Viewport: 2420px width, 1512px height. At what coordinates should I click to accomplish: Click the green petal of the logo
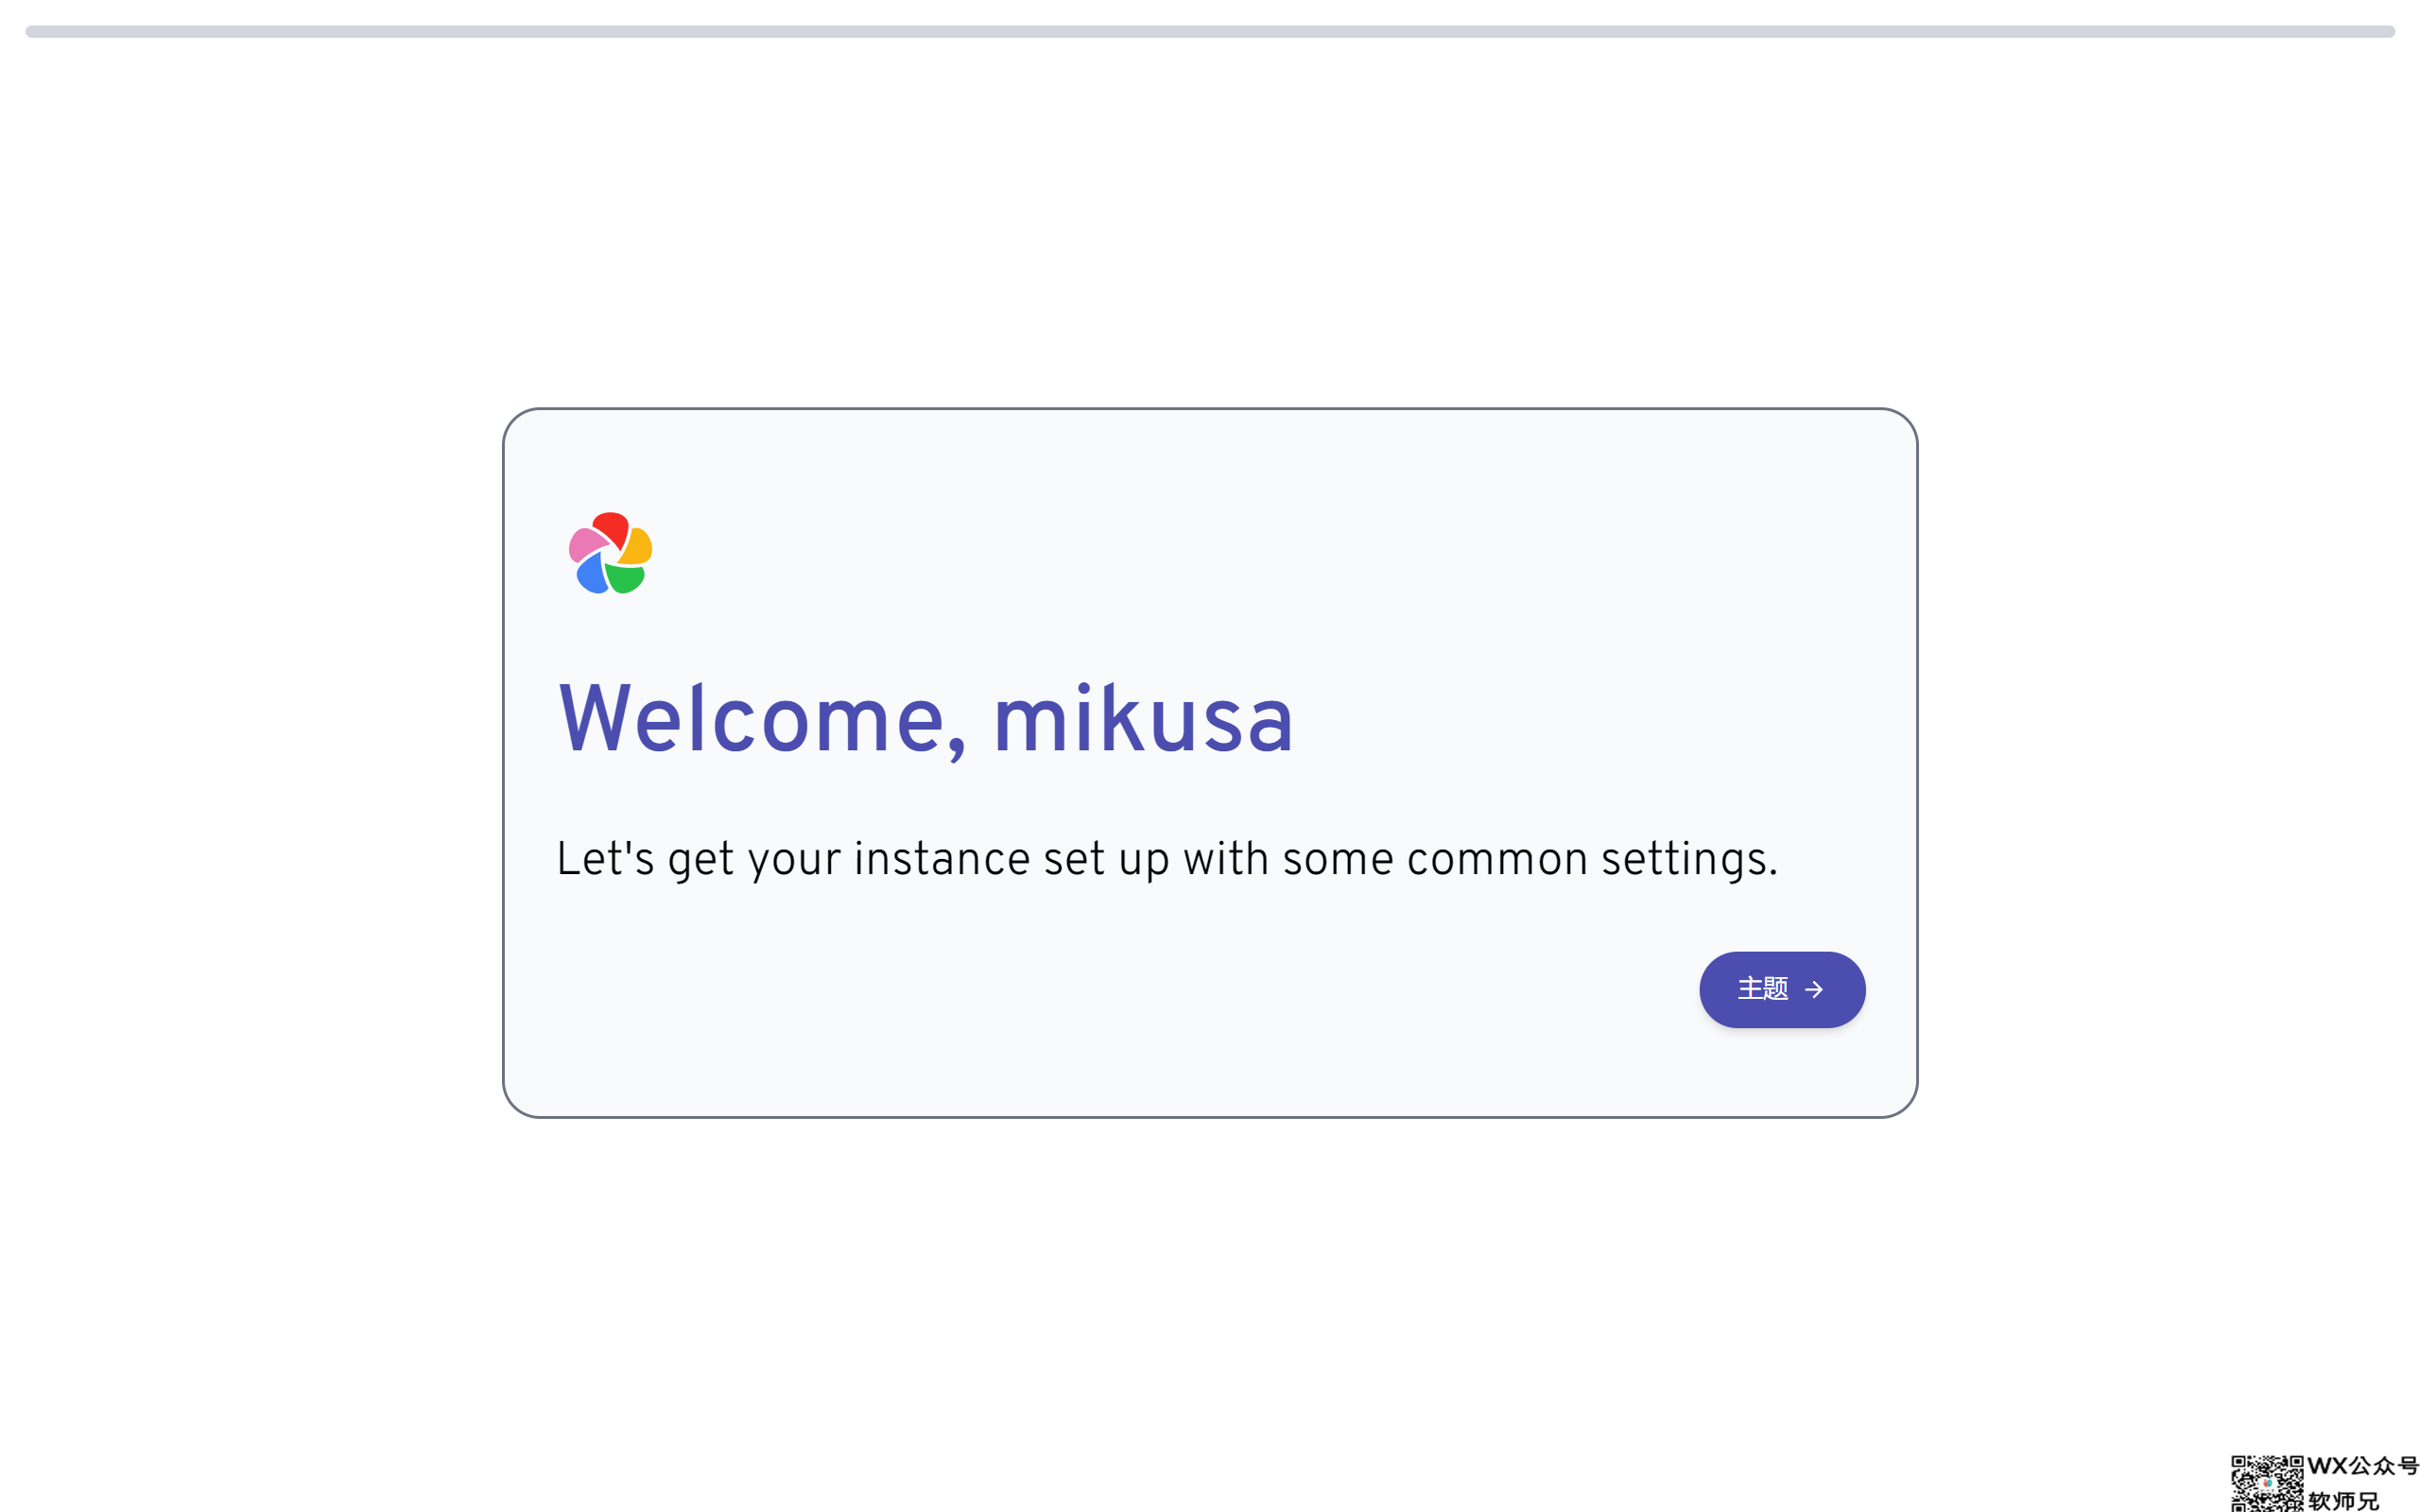pyautogui.click(x=626, y=578)
